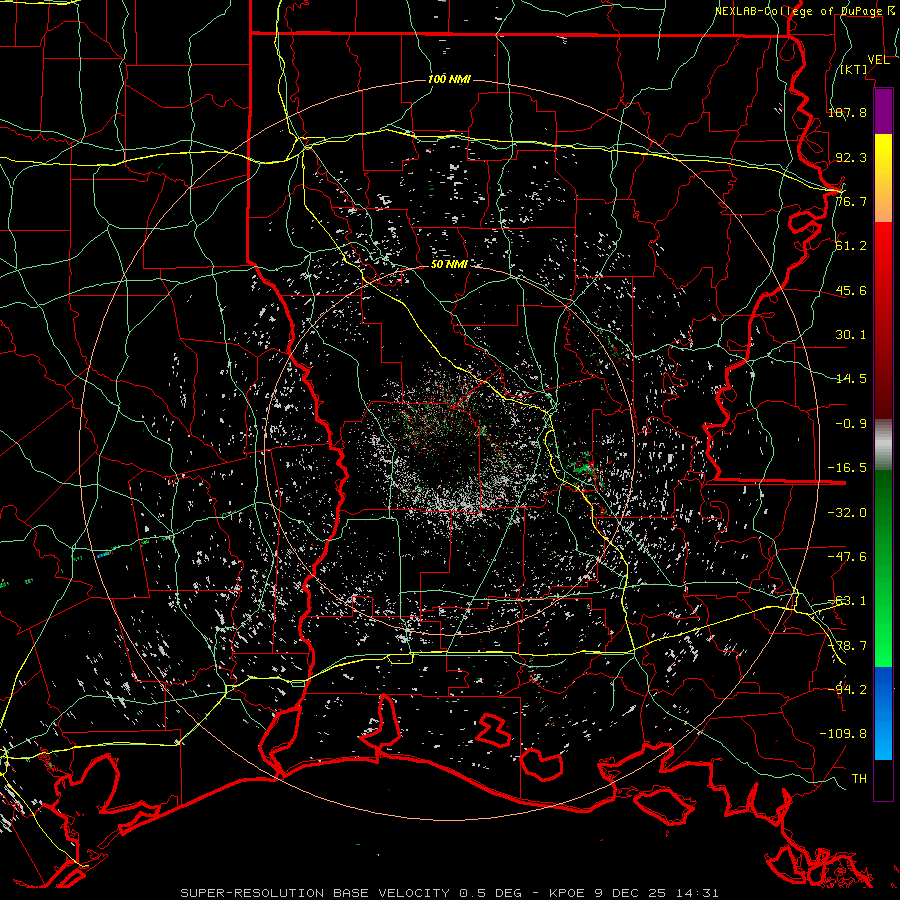Select the dark TH segment at the color bar bottom
Screen dimensions: 900x900
tap(883, 779)
